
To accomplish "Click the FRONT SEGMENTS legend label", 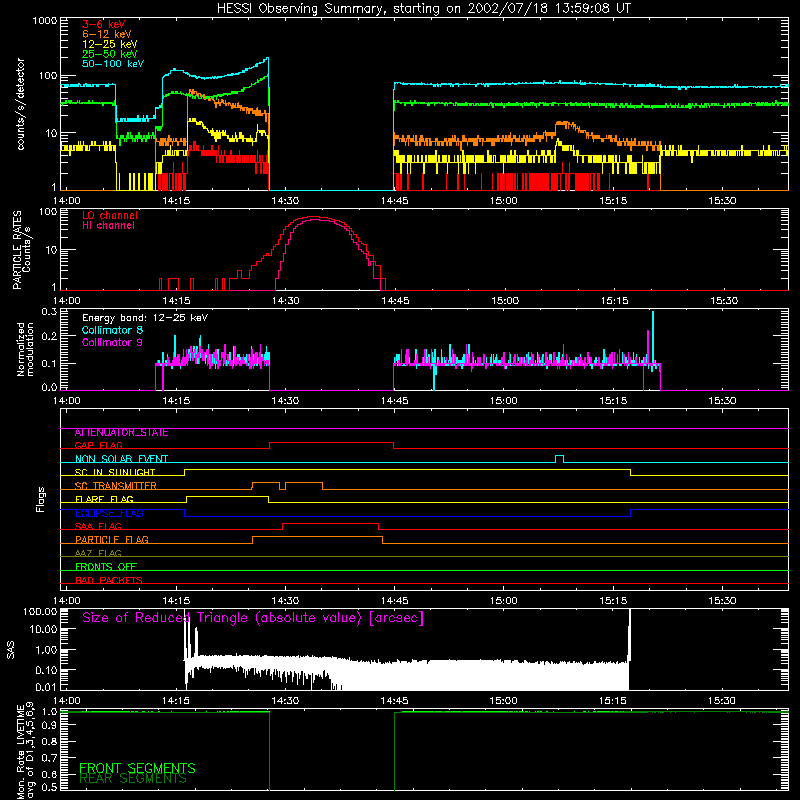I will point(137,768).
